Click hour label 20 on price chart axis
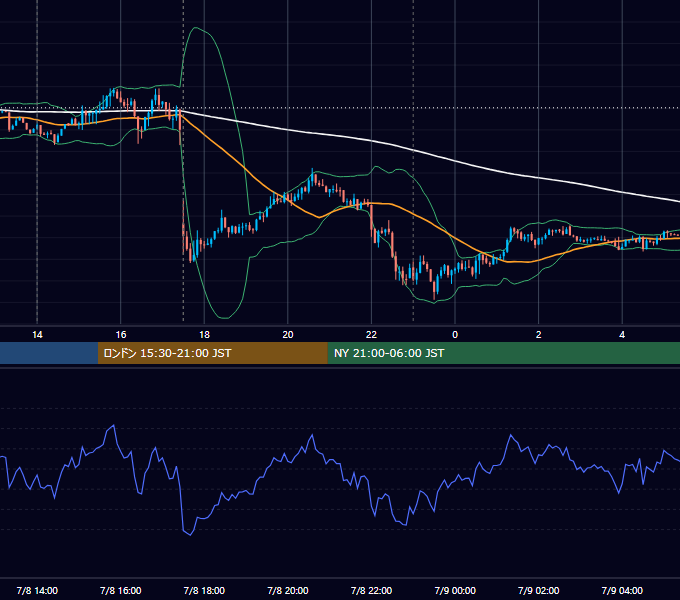 pyautogui.click(x=288, y=335)
